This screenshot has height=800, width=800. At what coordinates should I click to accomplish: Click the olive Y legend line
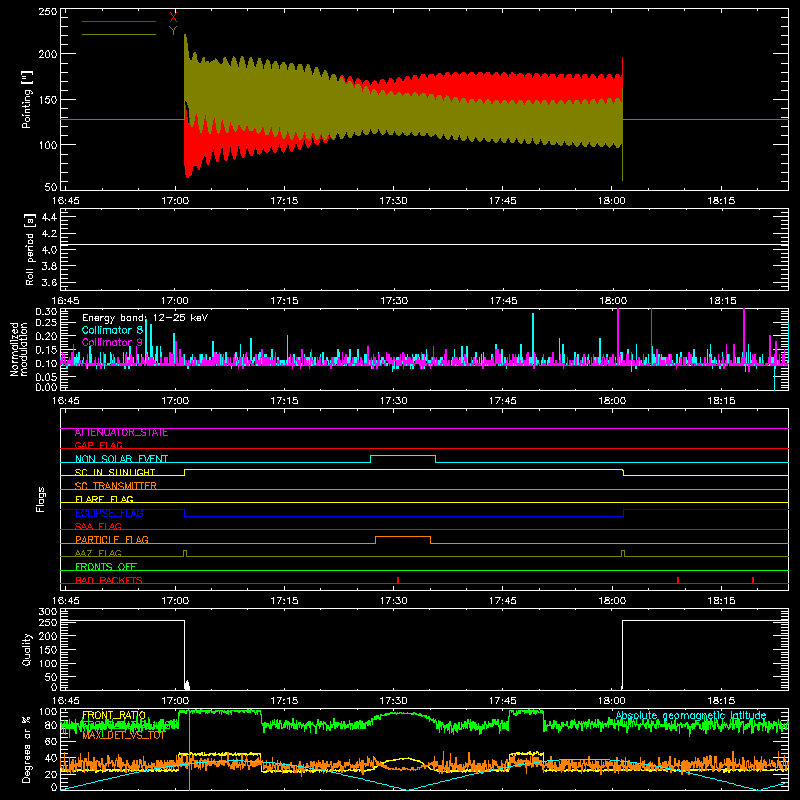click(x=119, y=35)
